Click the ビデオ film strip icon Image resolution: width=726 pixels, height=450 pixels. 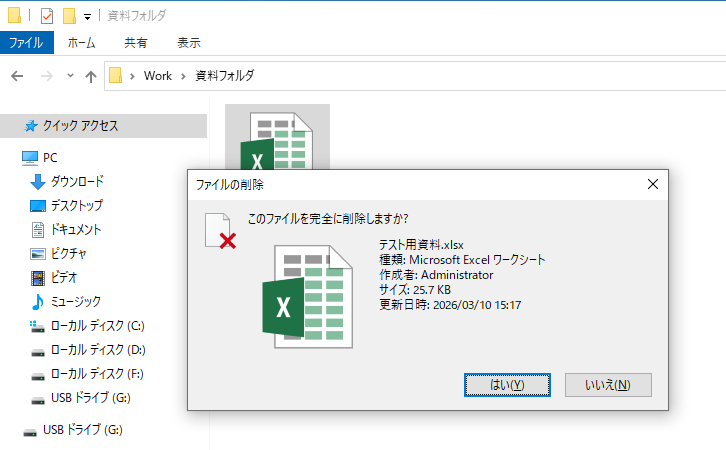(x=38, y=278)
